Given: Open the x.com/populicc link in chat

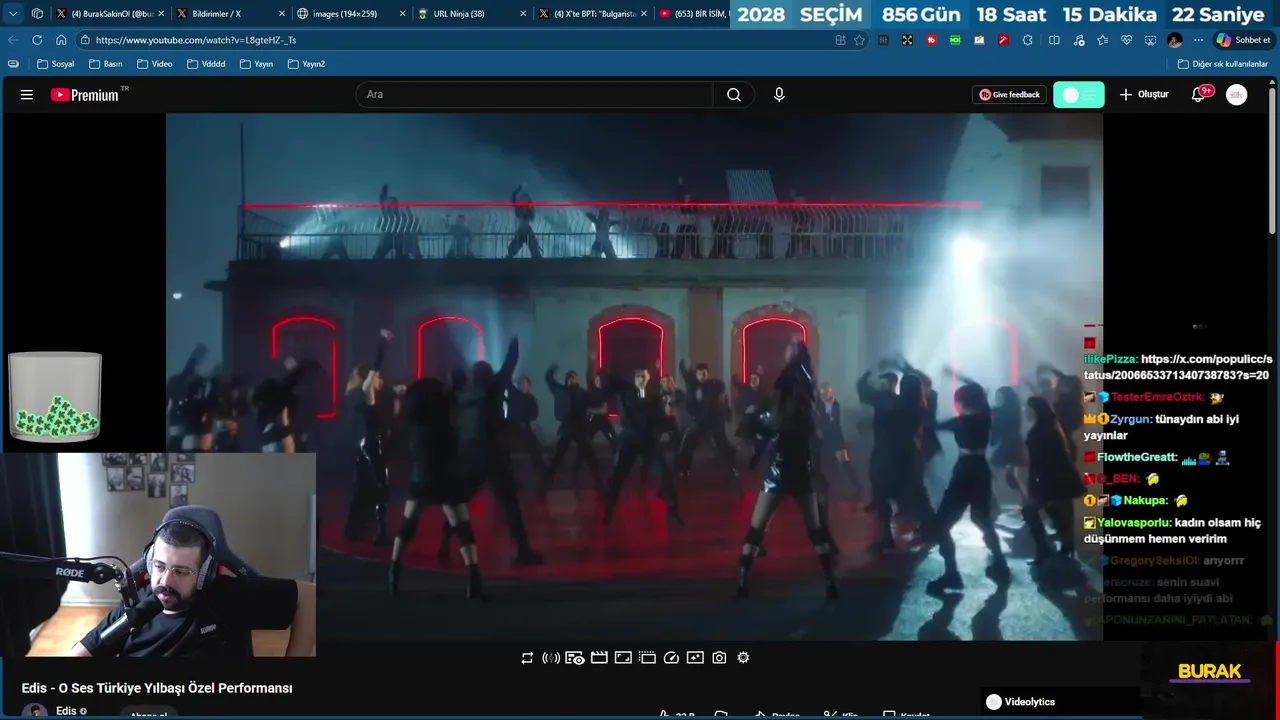Looking at the screenshot, I should point(1178,367).
